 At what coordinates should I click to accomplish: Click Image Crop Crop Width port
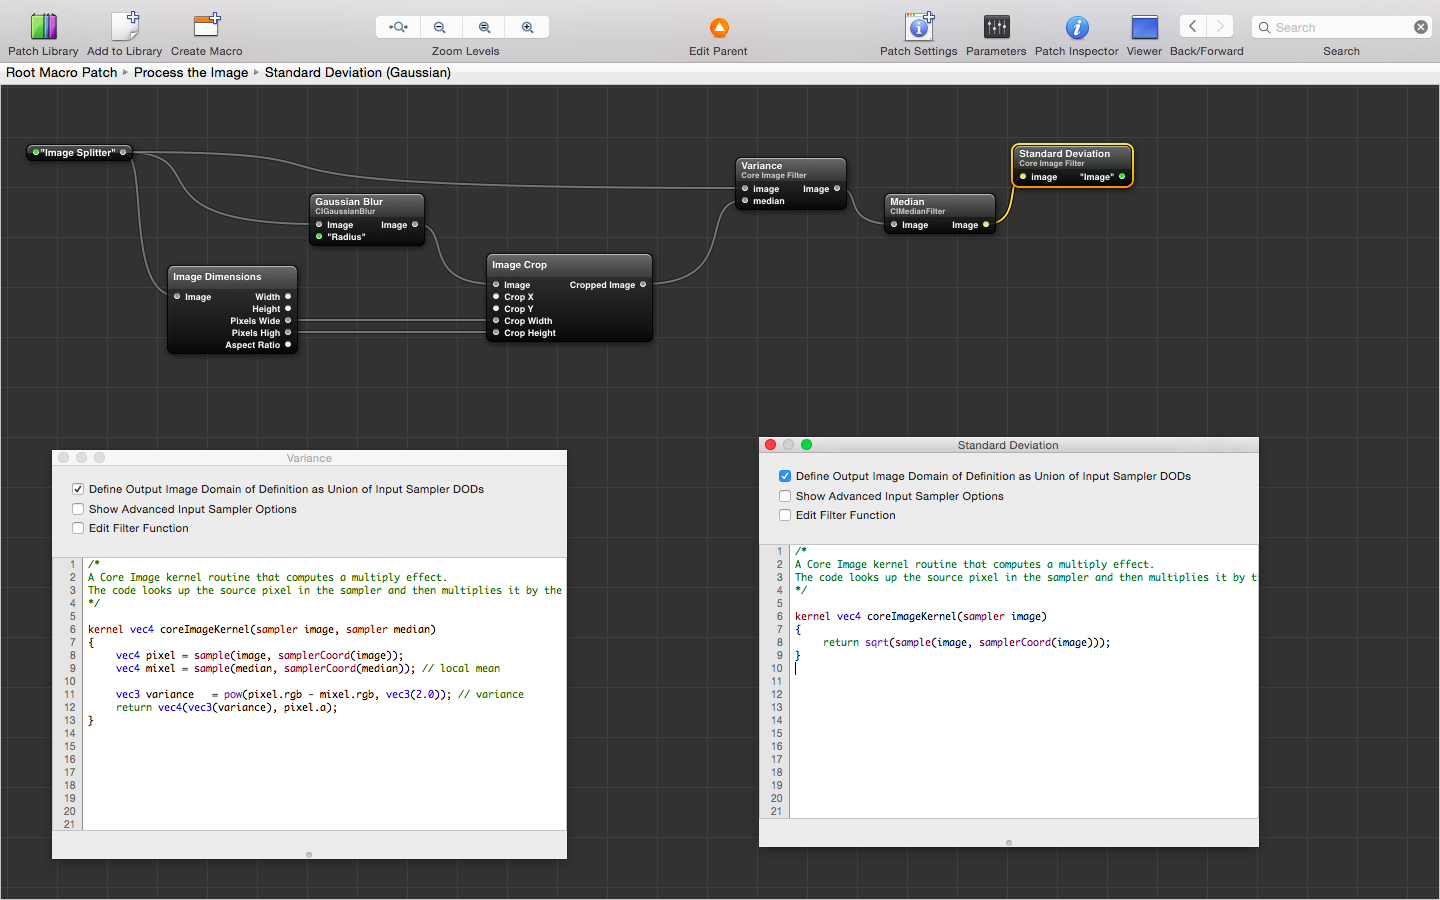click(496, 321)
